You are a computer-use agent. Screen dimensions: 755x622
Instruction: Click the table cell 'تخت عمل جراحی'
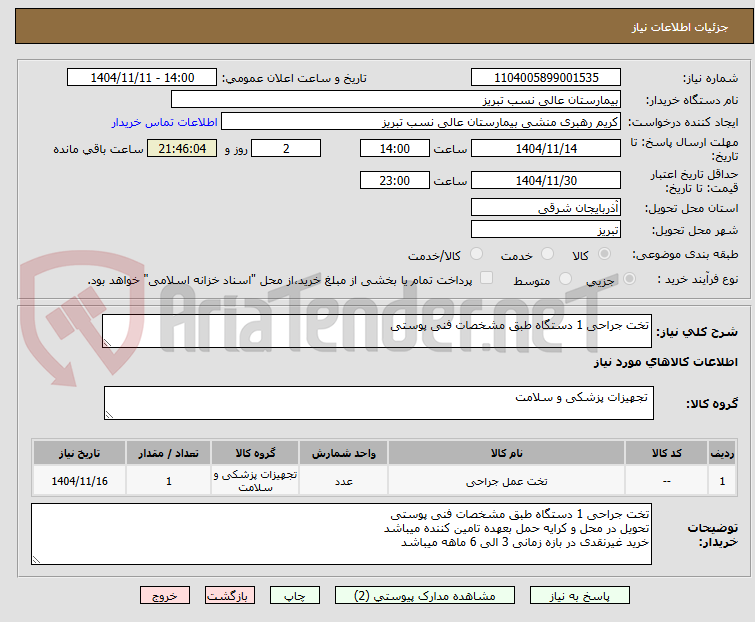pyautogui.click(x=507, y=481)
